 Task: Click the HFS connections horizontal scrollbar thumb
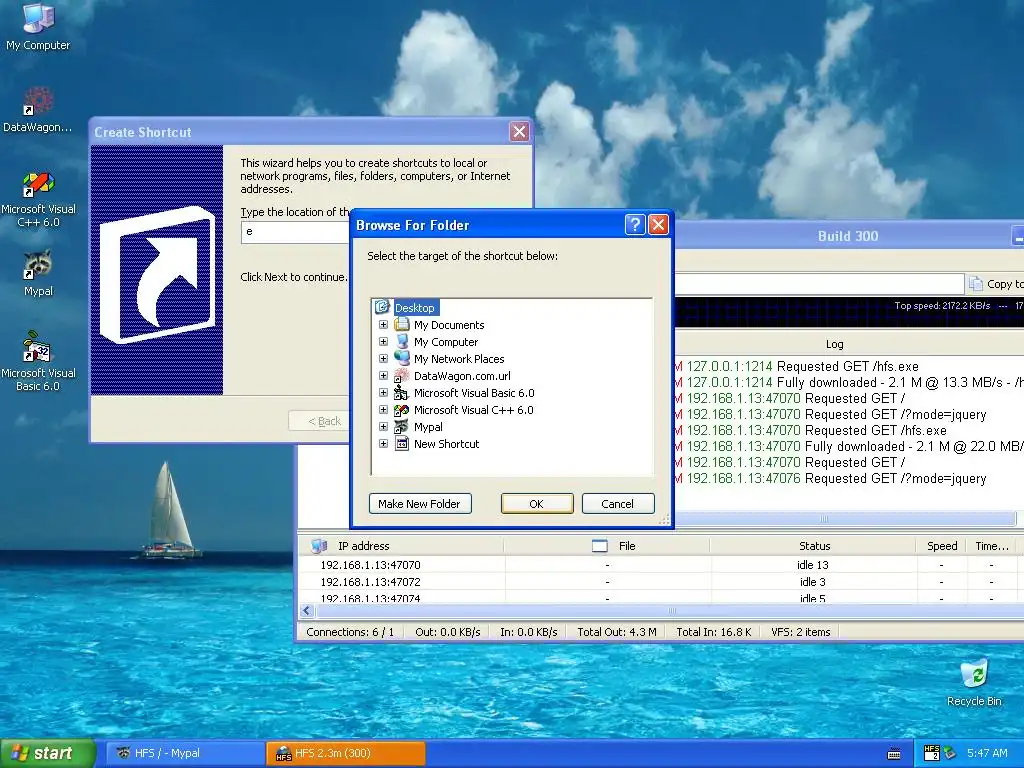tap(669, 611)
